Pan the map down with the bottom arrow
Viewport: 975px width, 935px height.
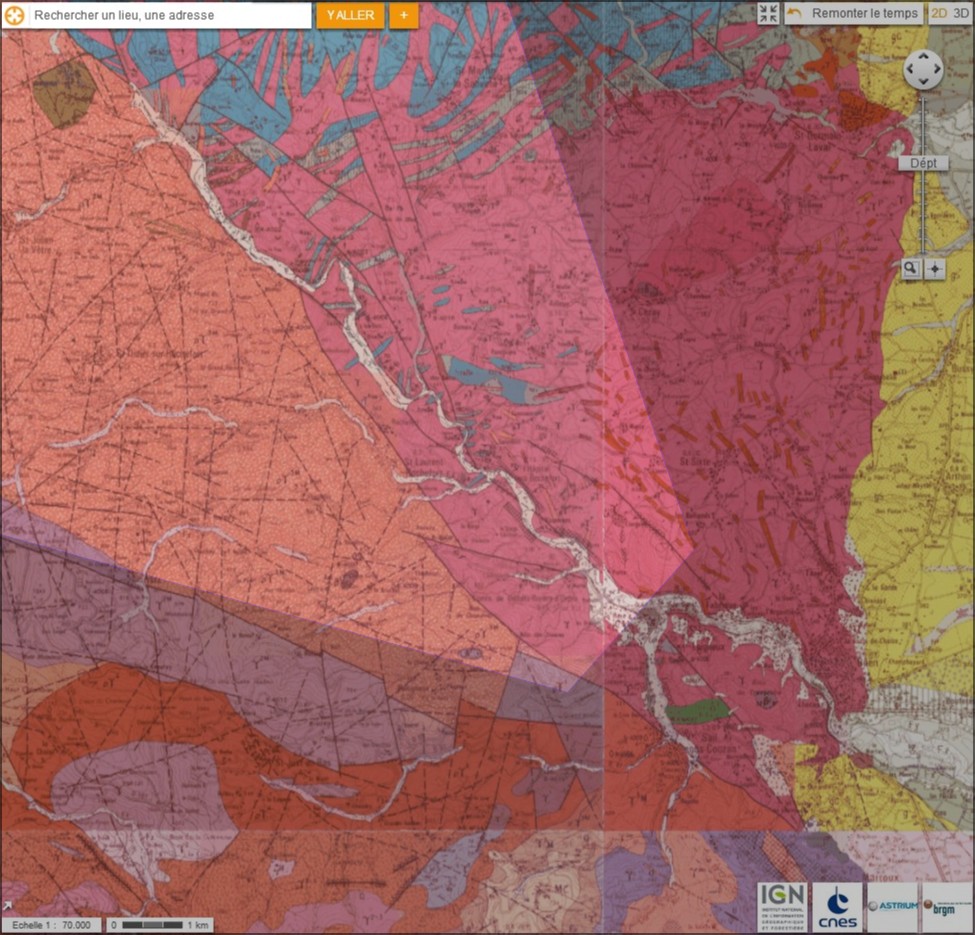[922, 82]
